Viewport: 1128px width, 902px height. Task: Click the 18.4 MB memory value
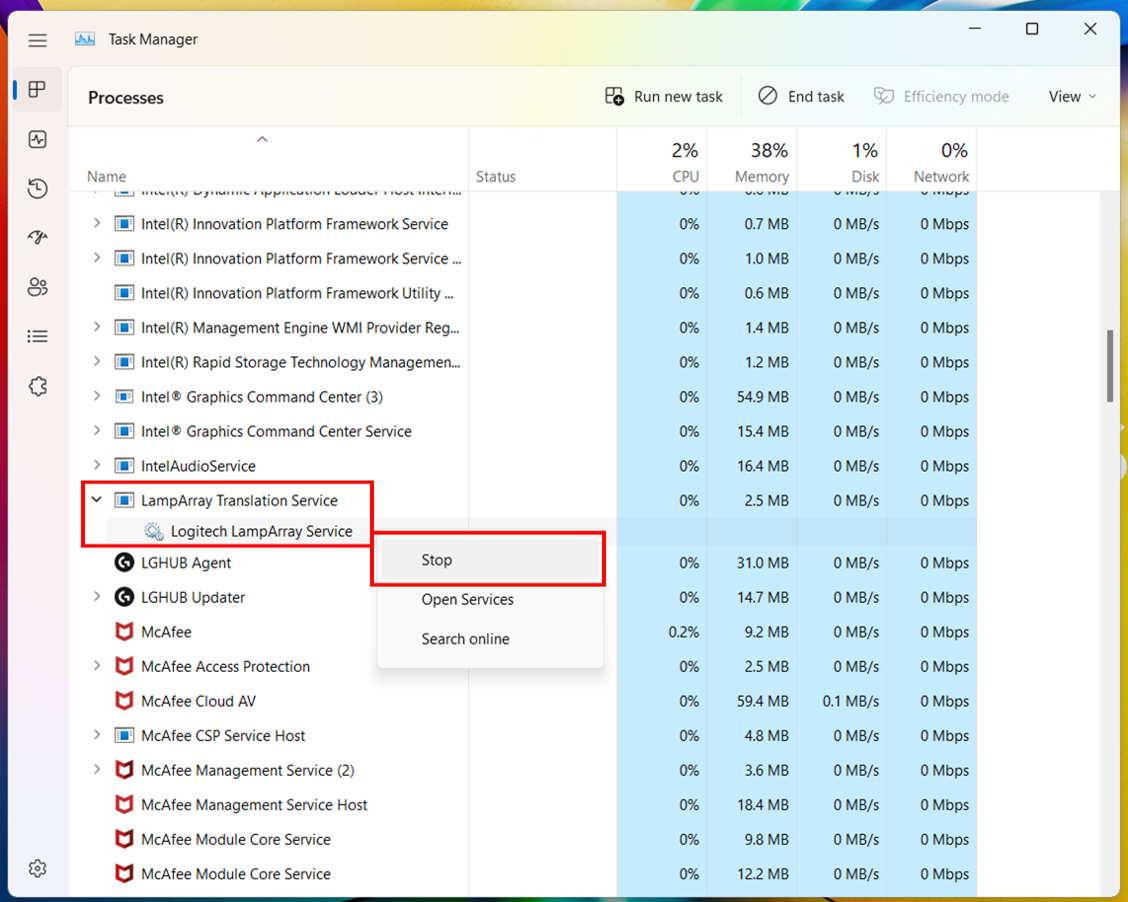[x=763, y=804]
